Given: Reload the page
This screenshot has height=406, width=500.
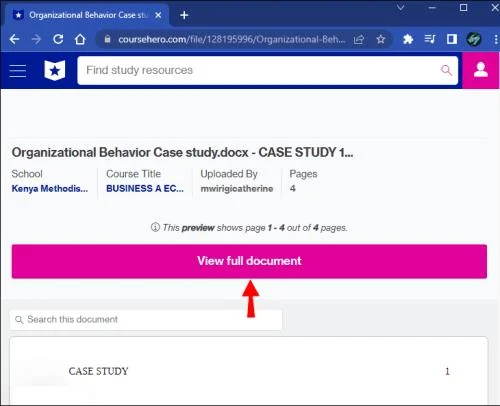Looking at the screenshot, I should pyautogui.click(x=58, y=39).
